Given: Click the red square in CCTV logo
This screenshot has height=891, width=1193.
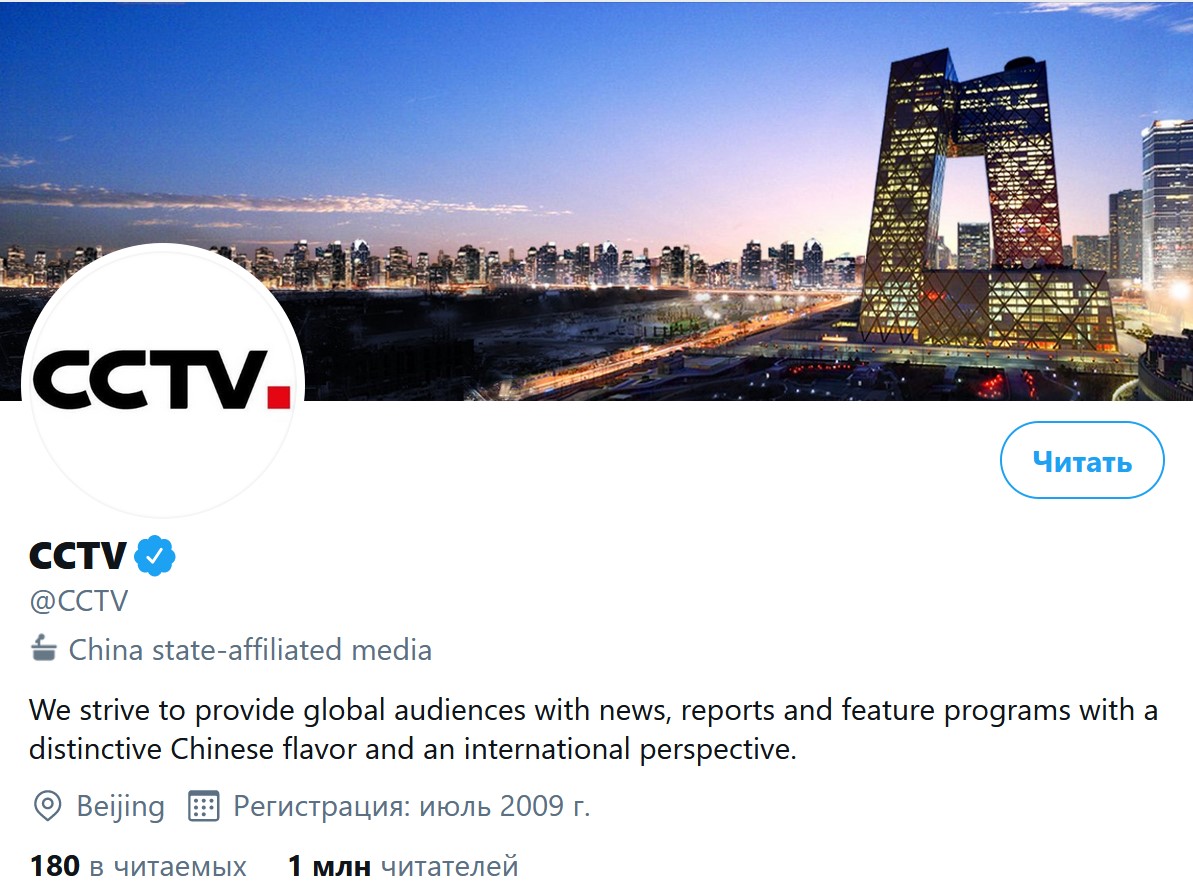Looking at the screenshot, I should [279, 397].
